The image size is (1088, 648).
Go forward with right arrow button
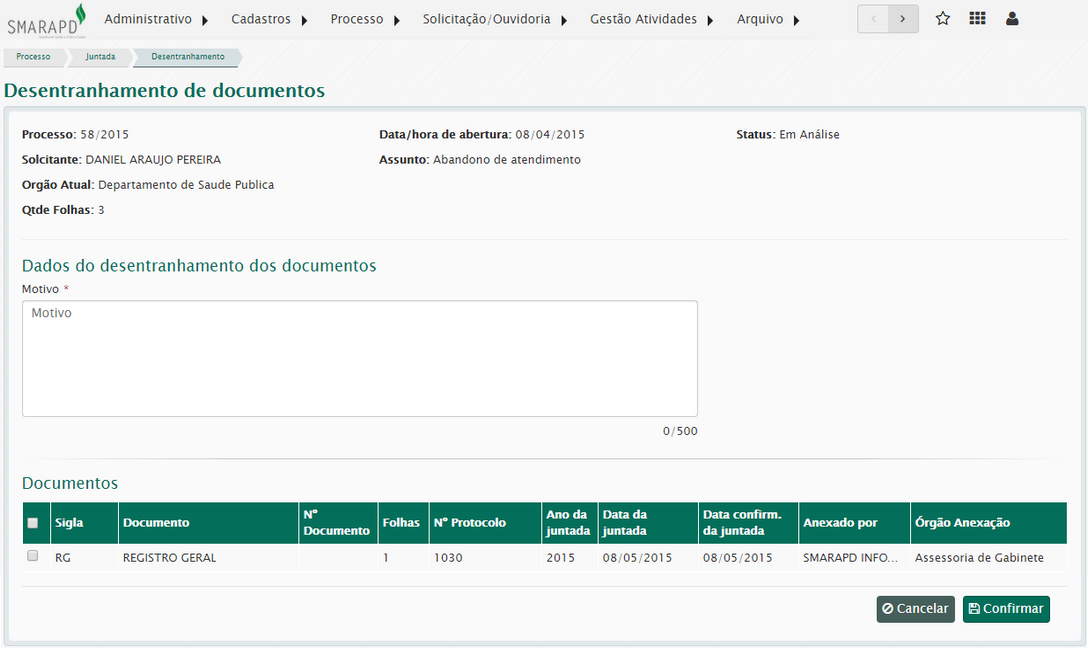(x=903, y=19)
